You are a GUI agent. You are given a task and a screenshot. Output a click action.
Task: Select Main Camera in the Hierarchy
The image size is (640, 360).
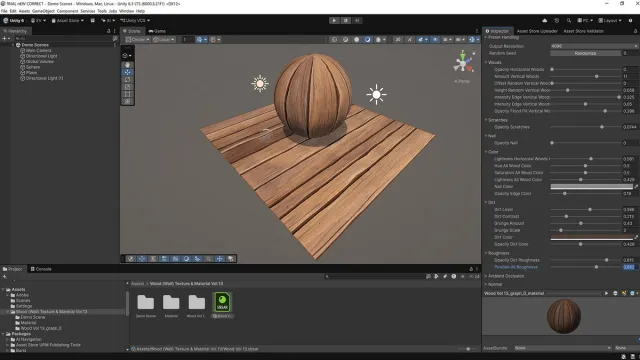point(38,50)
